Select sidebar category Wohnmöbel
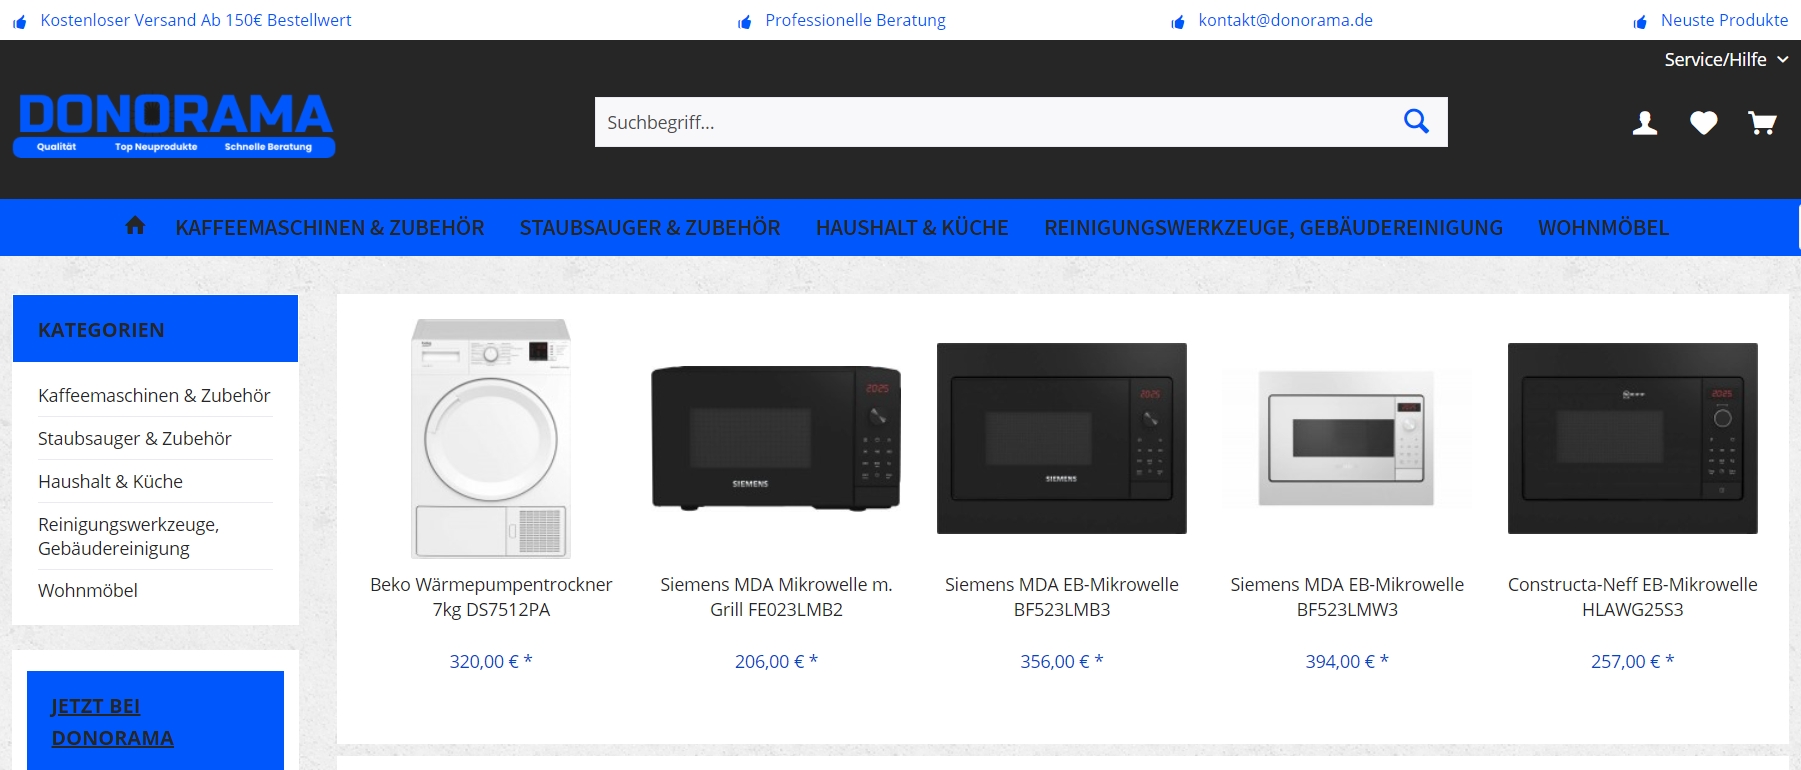The image size is (1801, 770). 88,591
